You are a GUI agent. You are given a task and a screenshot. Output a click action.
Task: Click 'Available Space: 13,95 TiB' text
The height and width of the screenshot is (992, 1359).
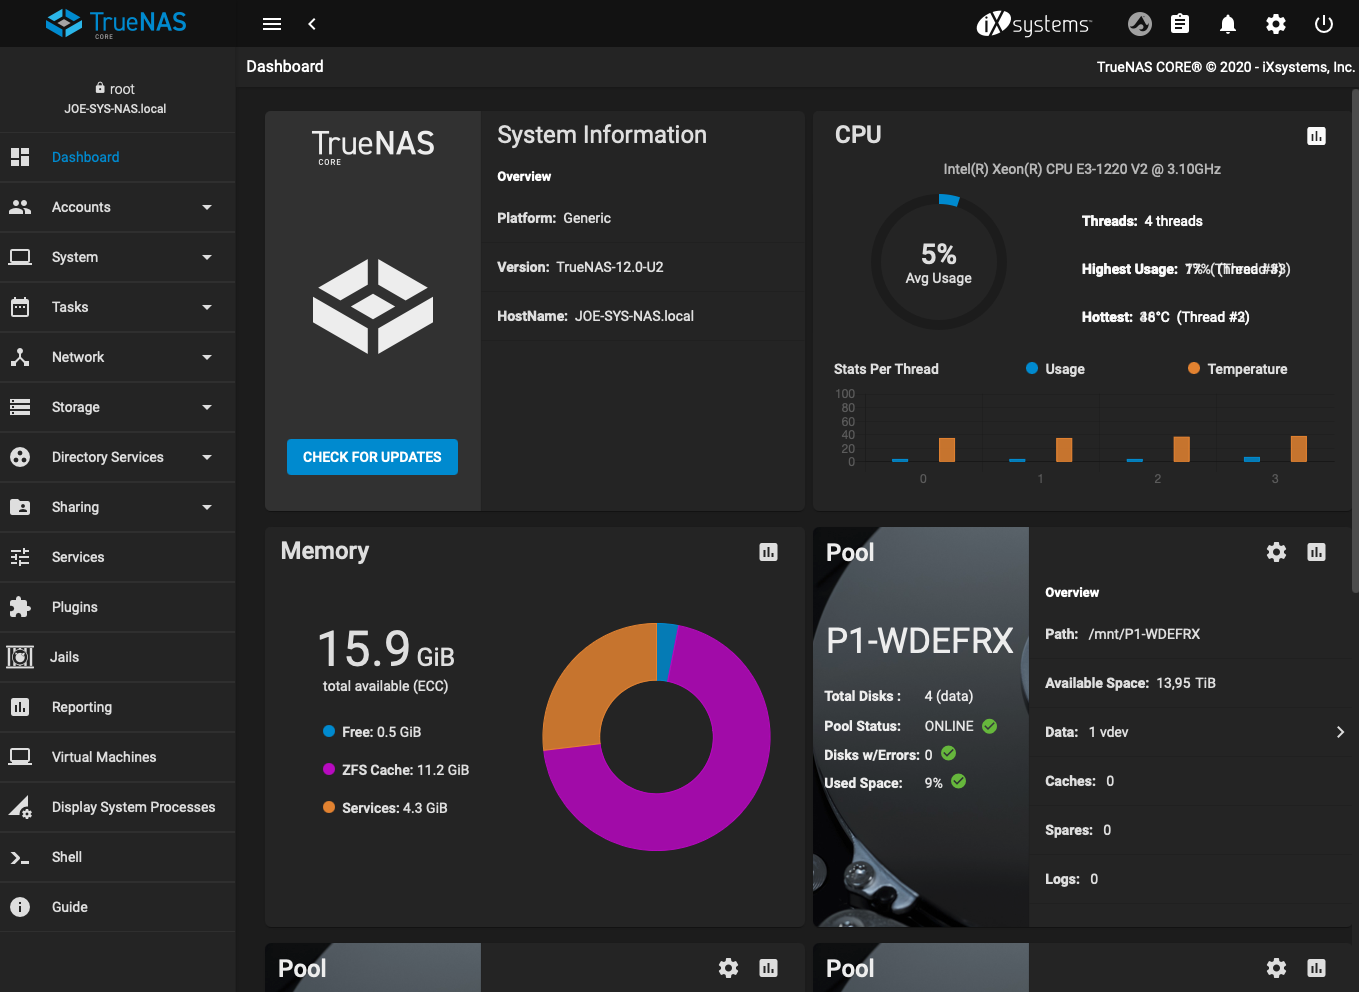[1130, 683]
